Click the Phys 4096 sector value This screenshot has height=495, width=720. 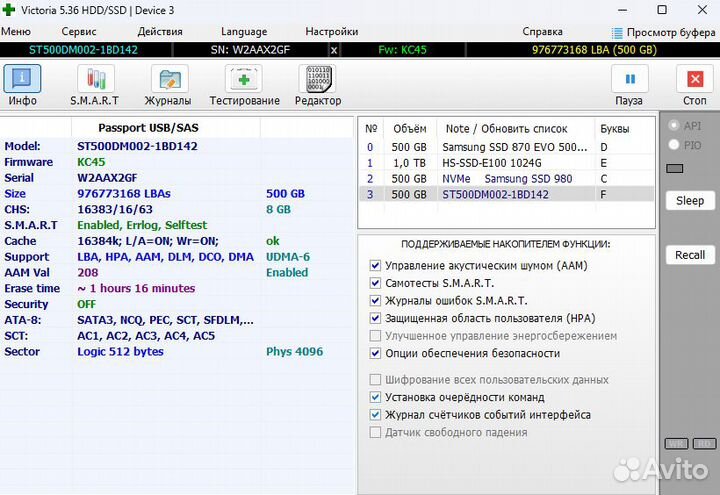294,352
